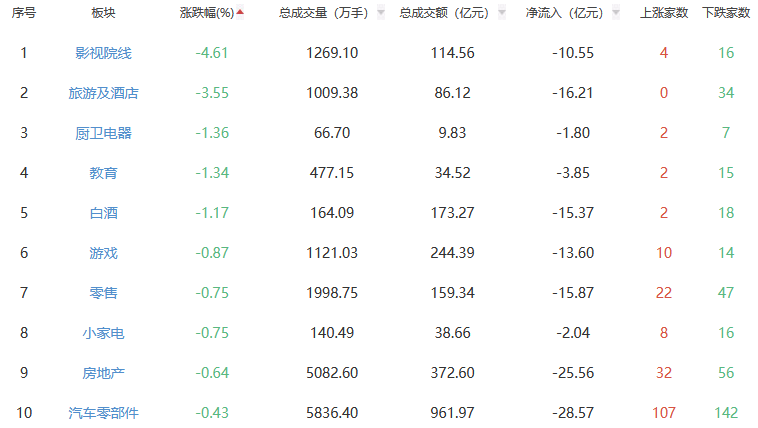Open the 白酒 sector link
Viewport: 758px width, 428px height.
tap(103, 213)
